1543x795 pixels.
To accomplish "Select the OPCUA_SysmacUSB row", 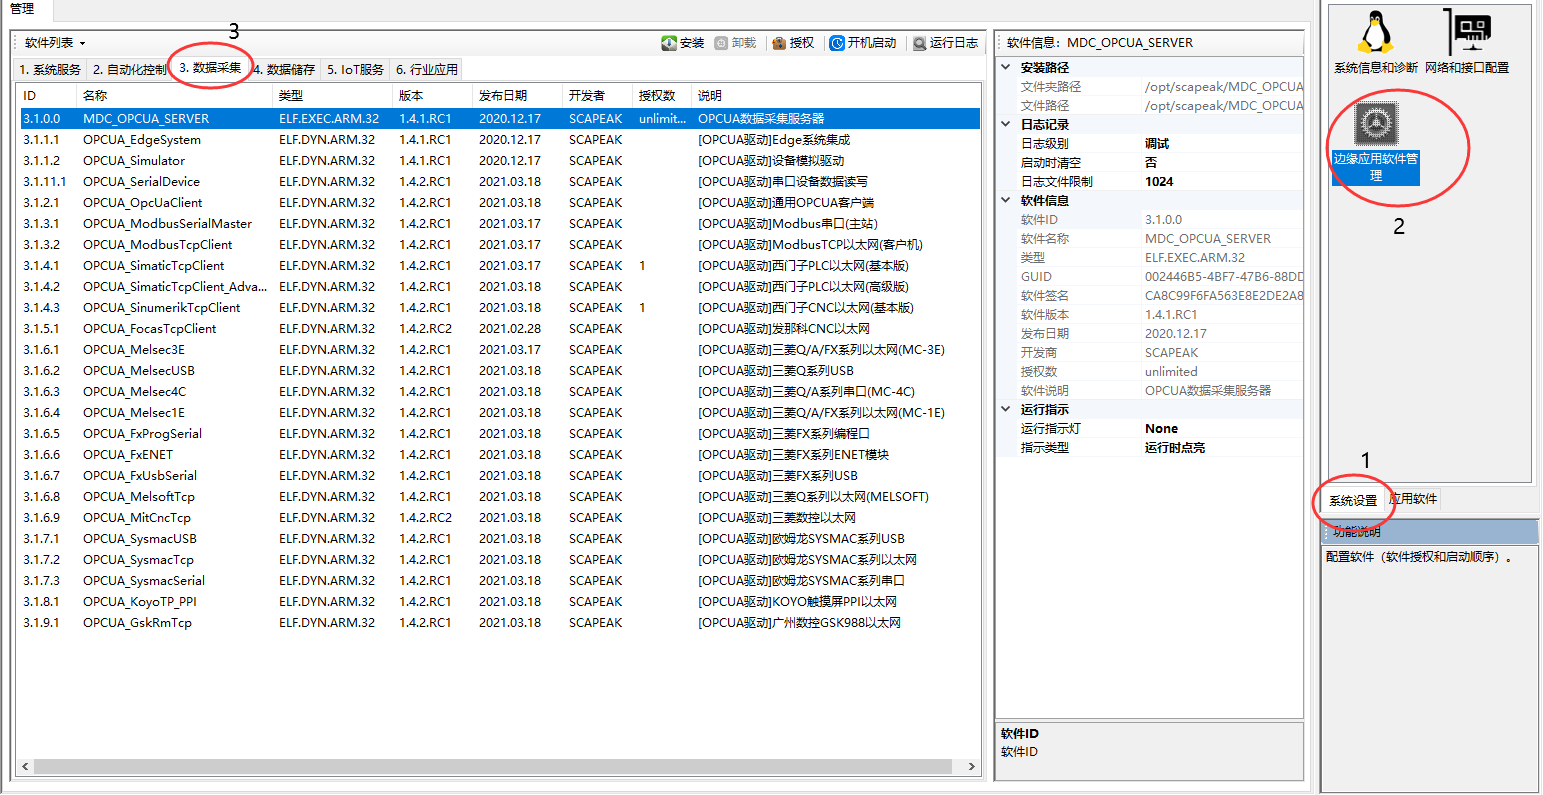I will [499, 539].
